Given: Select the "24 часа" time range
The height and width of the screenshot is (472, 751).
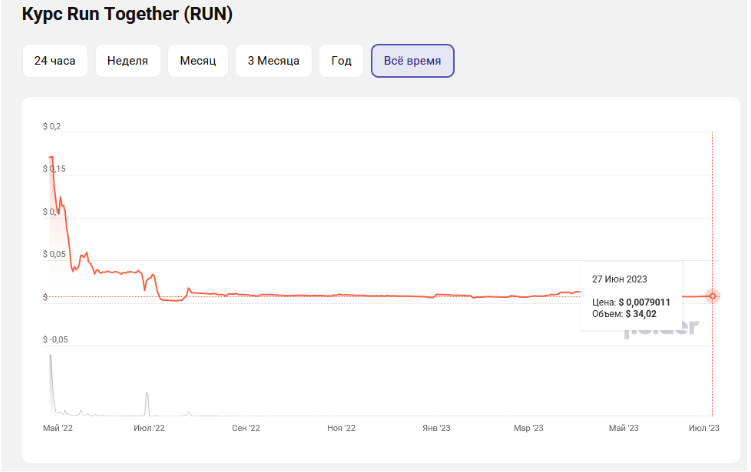Looking at the screenshot, I should pos(55,61).
